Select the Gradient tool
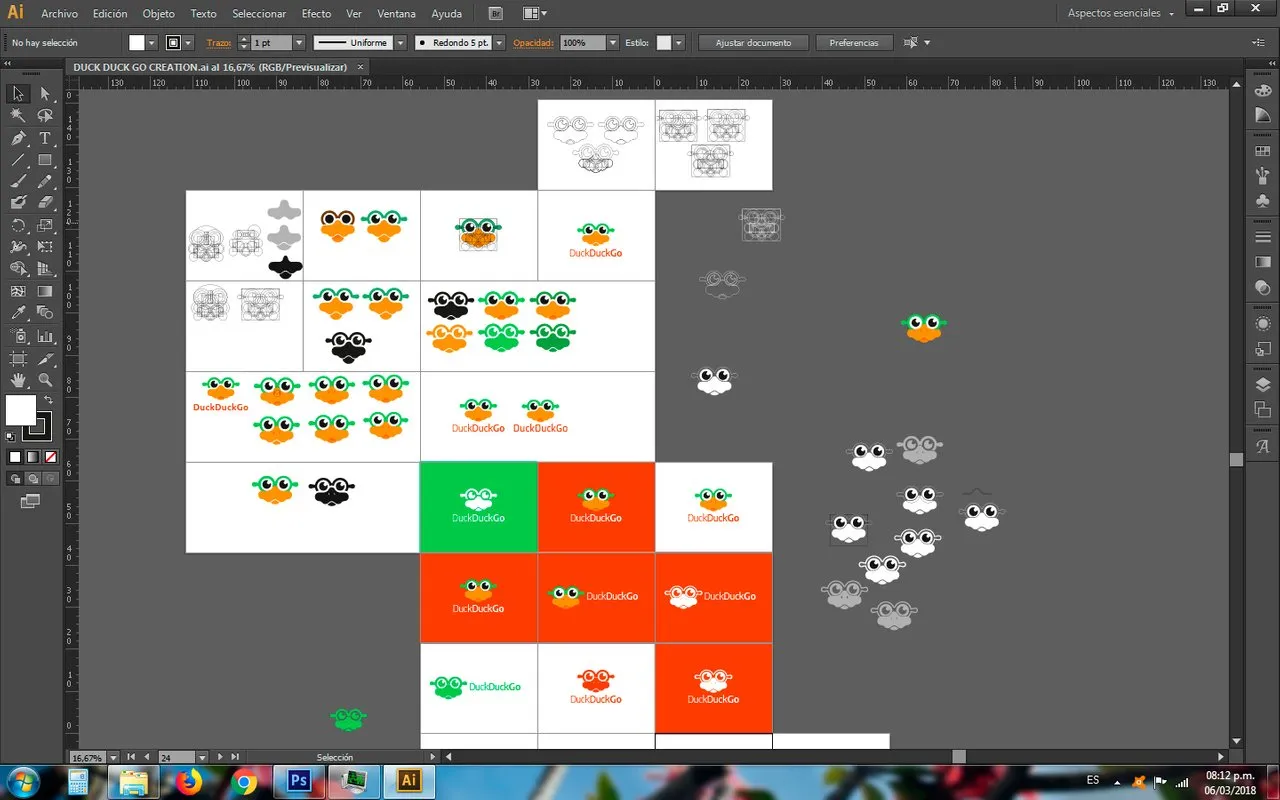 [45, 292]
